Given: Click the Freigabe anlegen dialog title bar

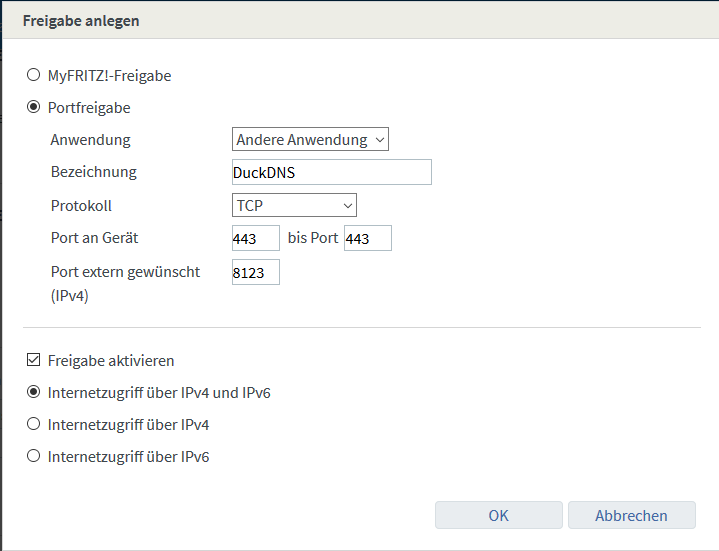Looking at the screenshot, I should click(x=360, y=20).
